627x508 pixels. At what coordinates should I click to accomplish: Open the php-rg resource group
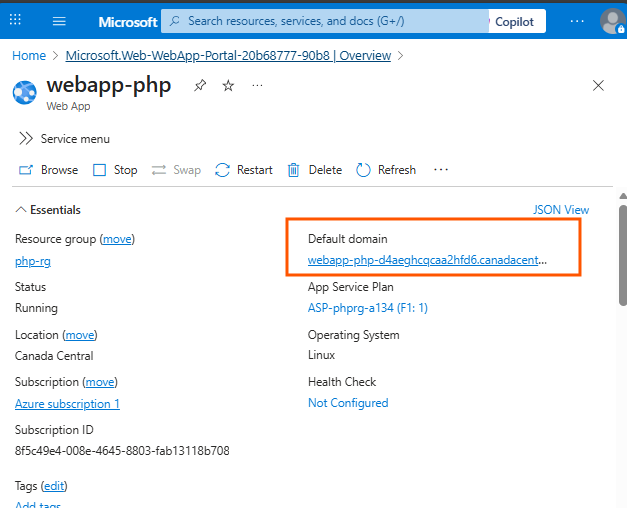(x=33, y=261)
